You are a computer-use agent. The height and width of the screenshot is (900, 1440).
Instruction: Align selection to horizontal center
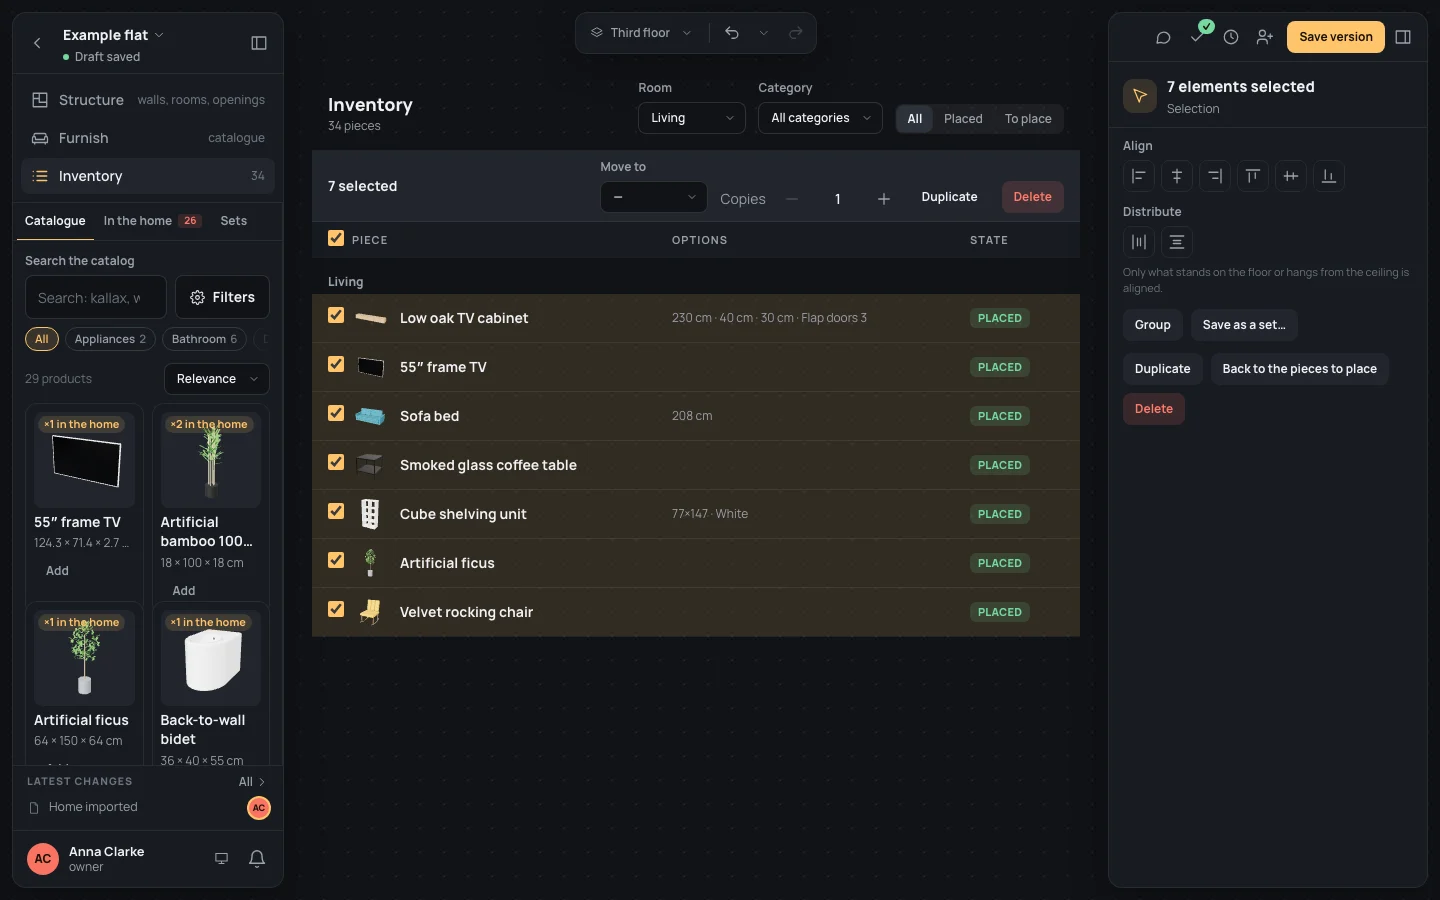coord(1177,176)
